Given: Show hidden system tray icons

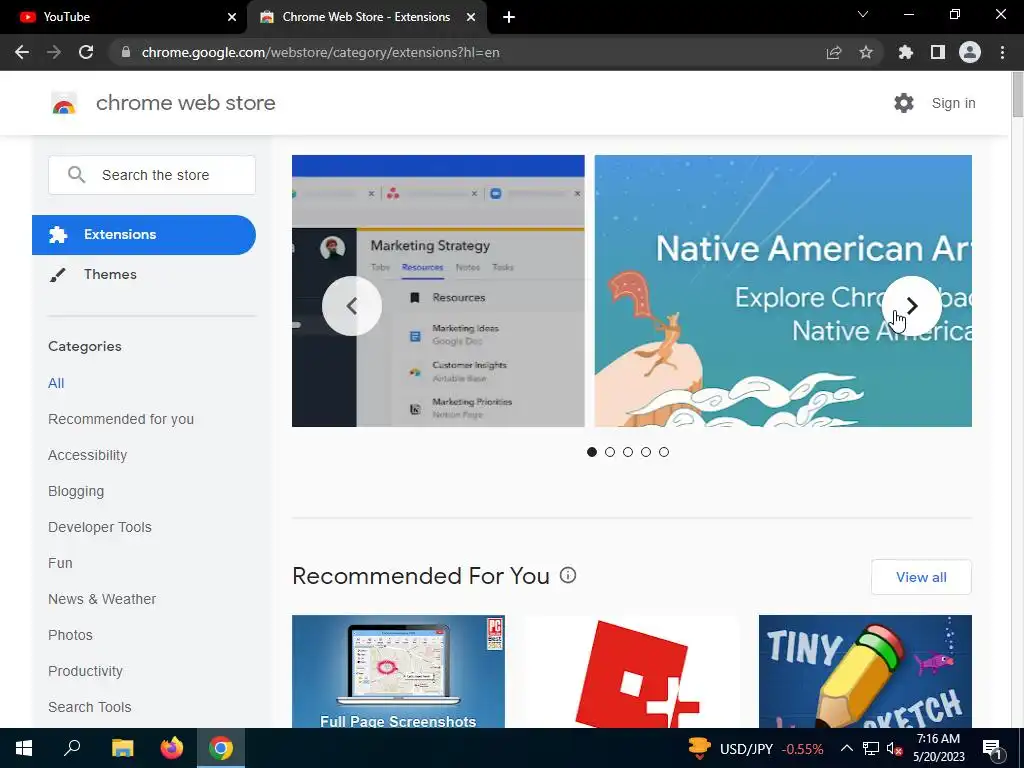Looking at the screenshot, I should tap(846, 748).
